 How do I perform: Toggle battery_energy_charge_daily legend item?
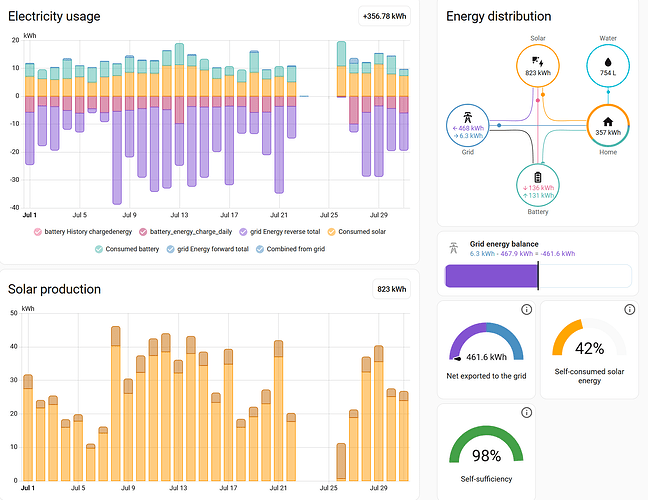pyautogui.click(x=186, y=232)
